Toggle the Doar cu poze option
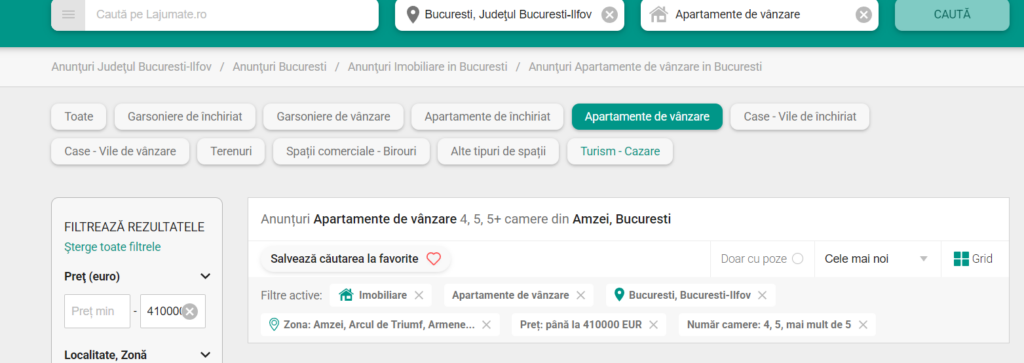The image size is (1024, 363). click(x=797, y=259)
